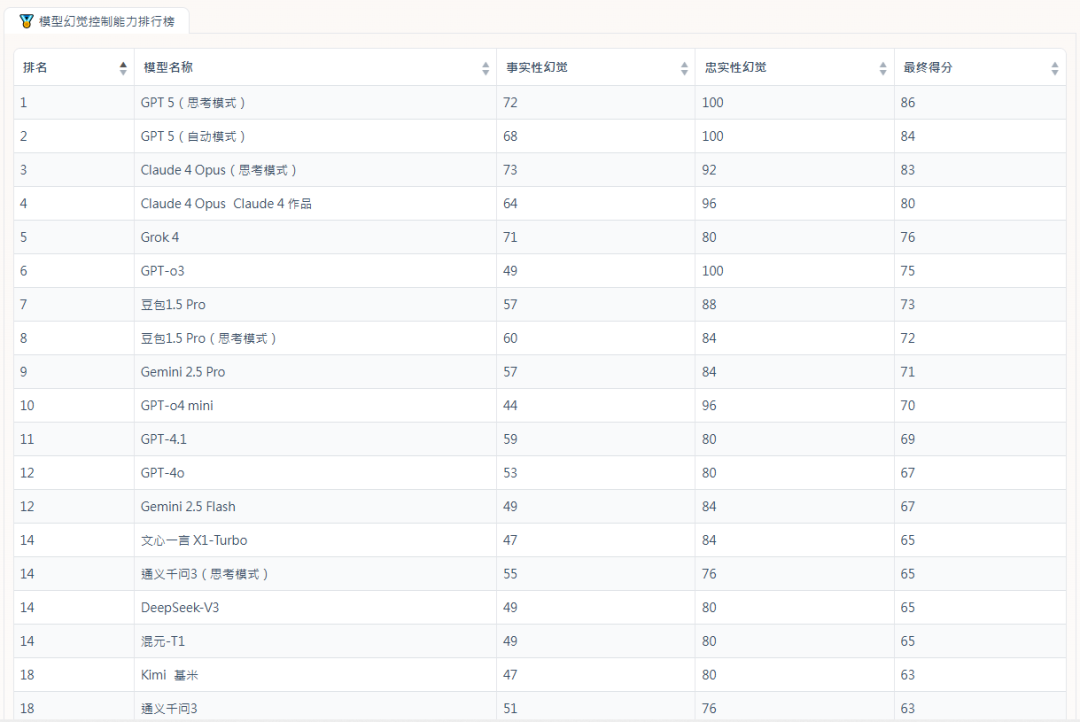Viewport: 1080px width, 722px height.
Task: Click the medal icon beside the leaderboard title
Action: (26, 21)
